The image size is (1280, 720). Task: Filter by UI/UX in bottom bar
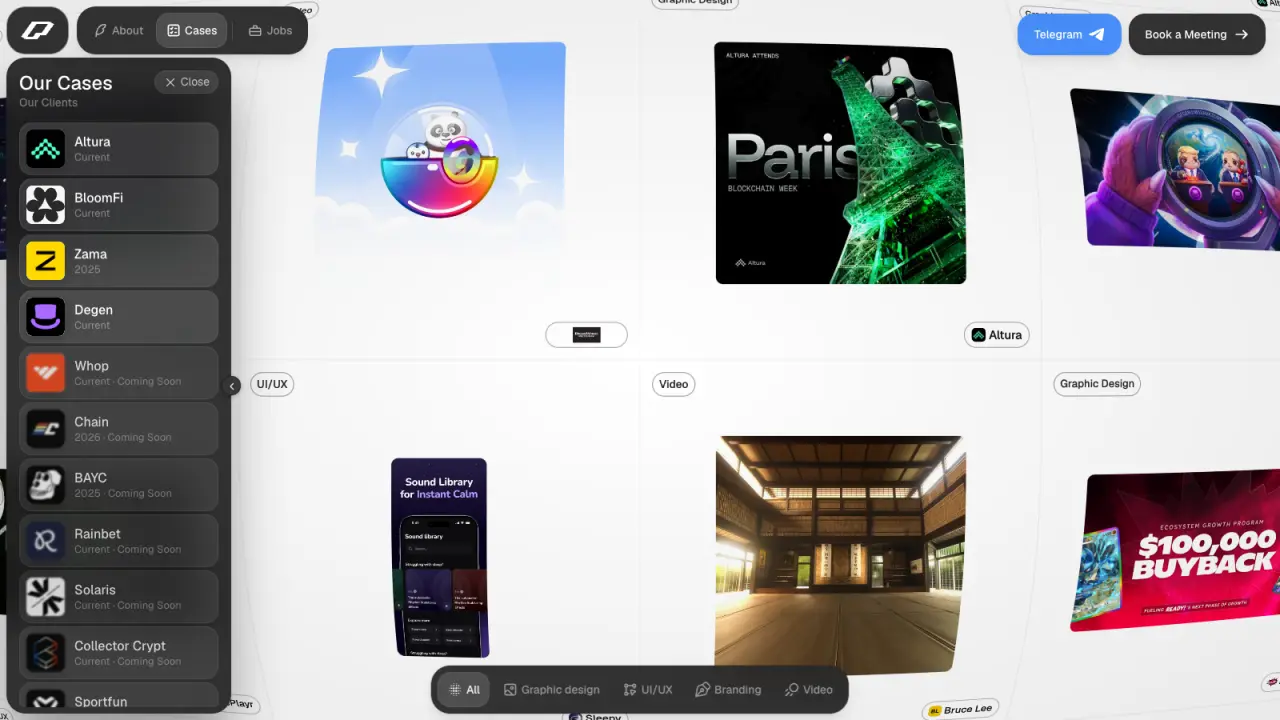[x=648, y=689]
